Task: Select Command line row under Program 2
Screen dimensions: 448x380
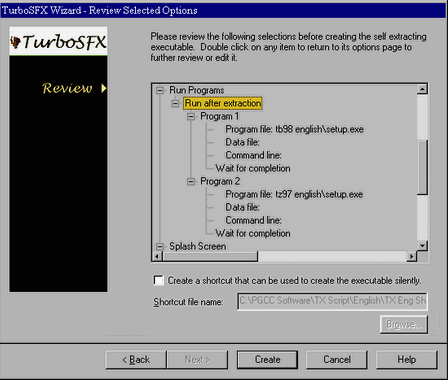Action: (x=253, y=220)
